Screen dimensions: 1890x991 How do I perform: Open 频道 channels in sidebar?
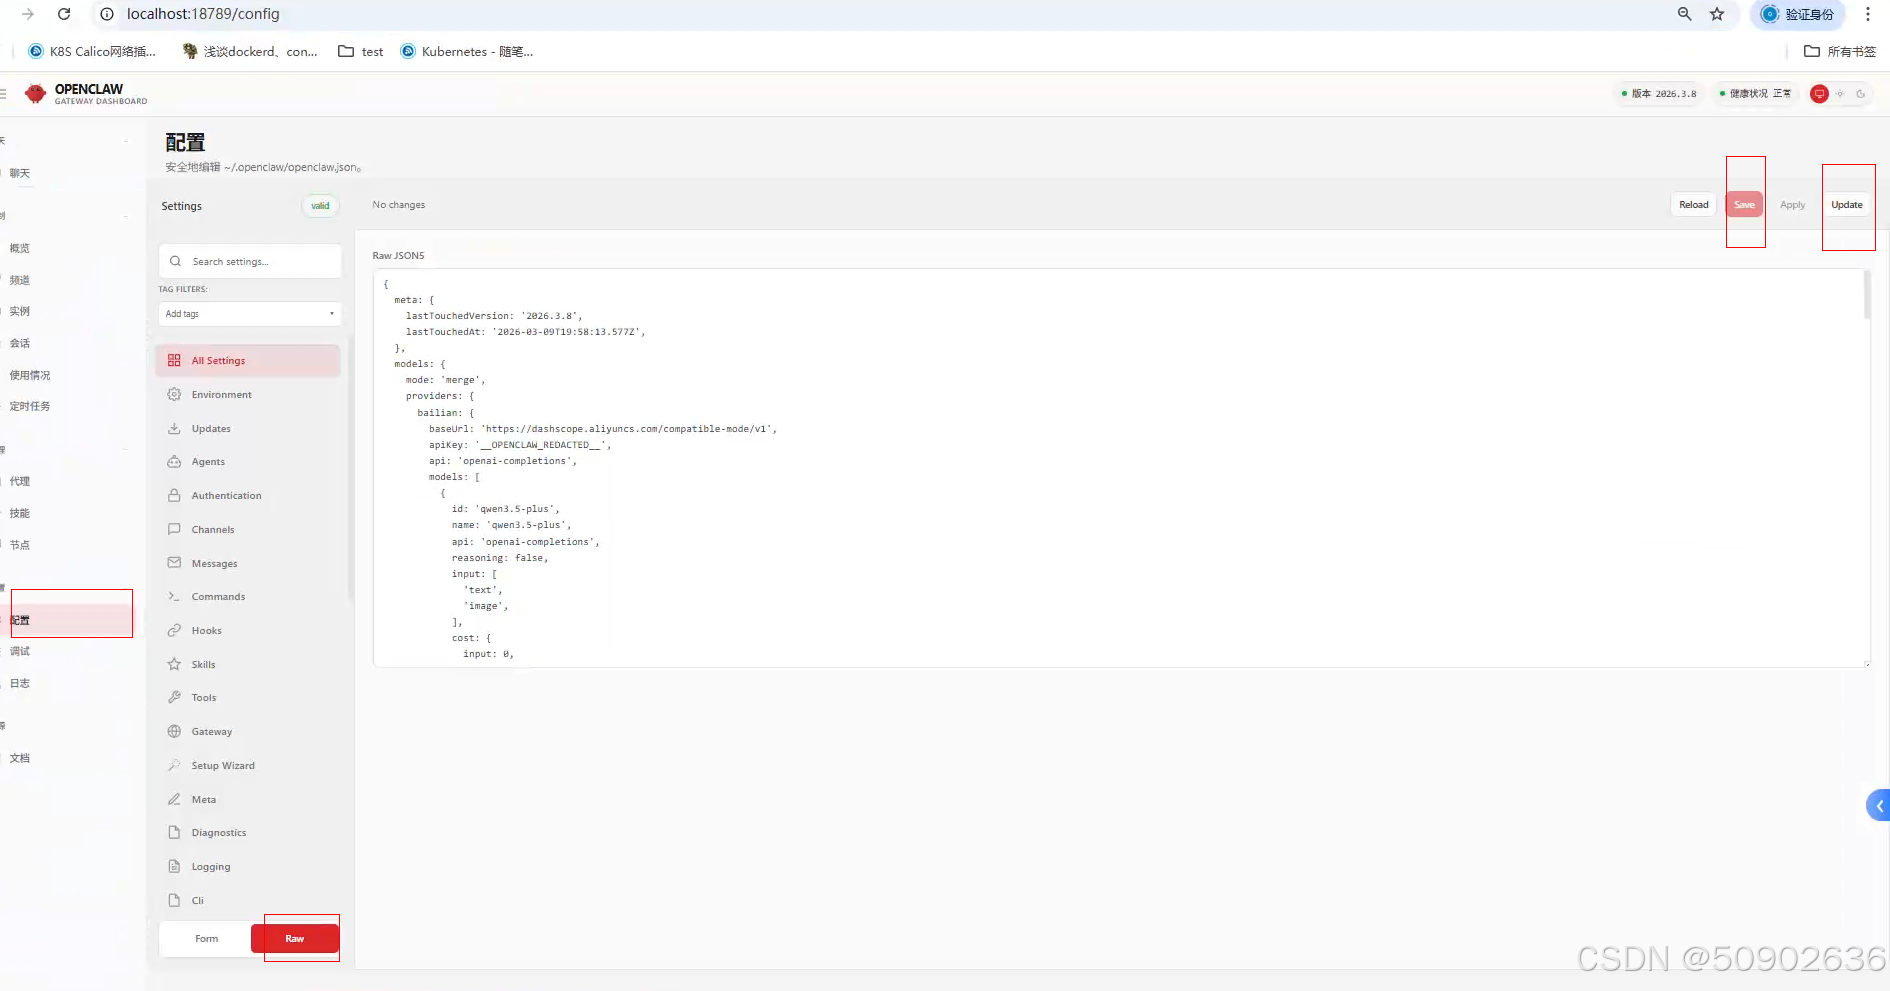click(x=20, y=280)
